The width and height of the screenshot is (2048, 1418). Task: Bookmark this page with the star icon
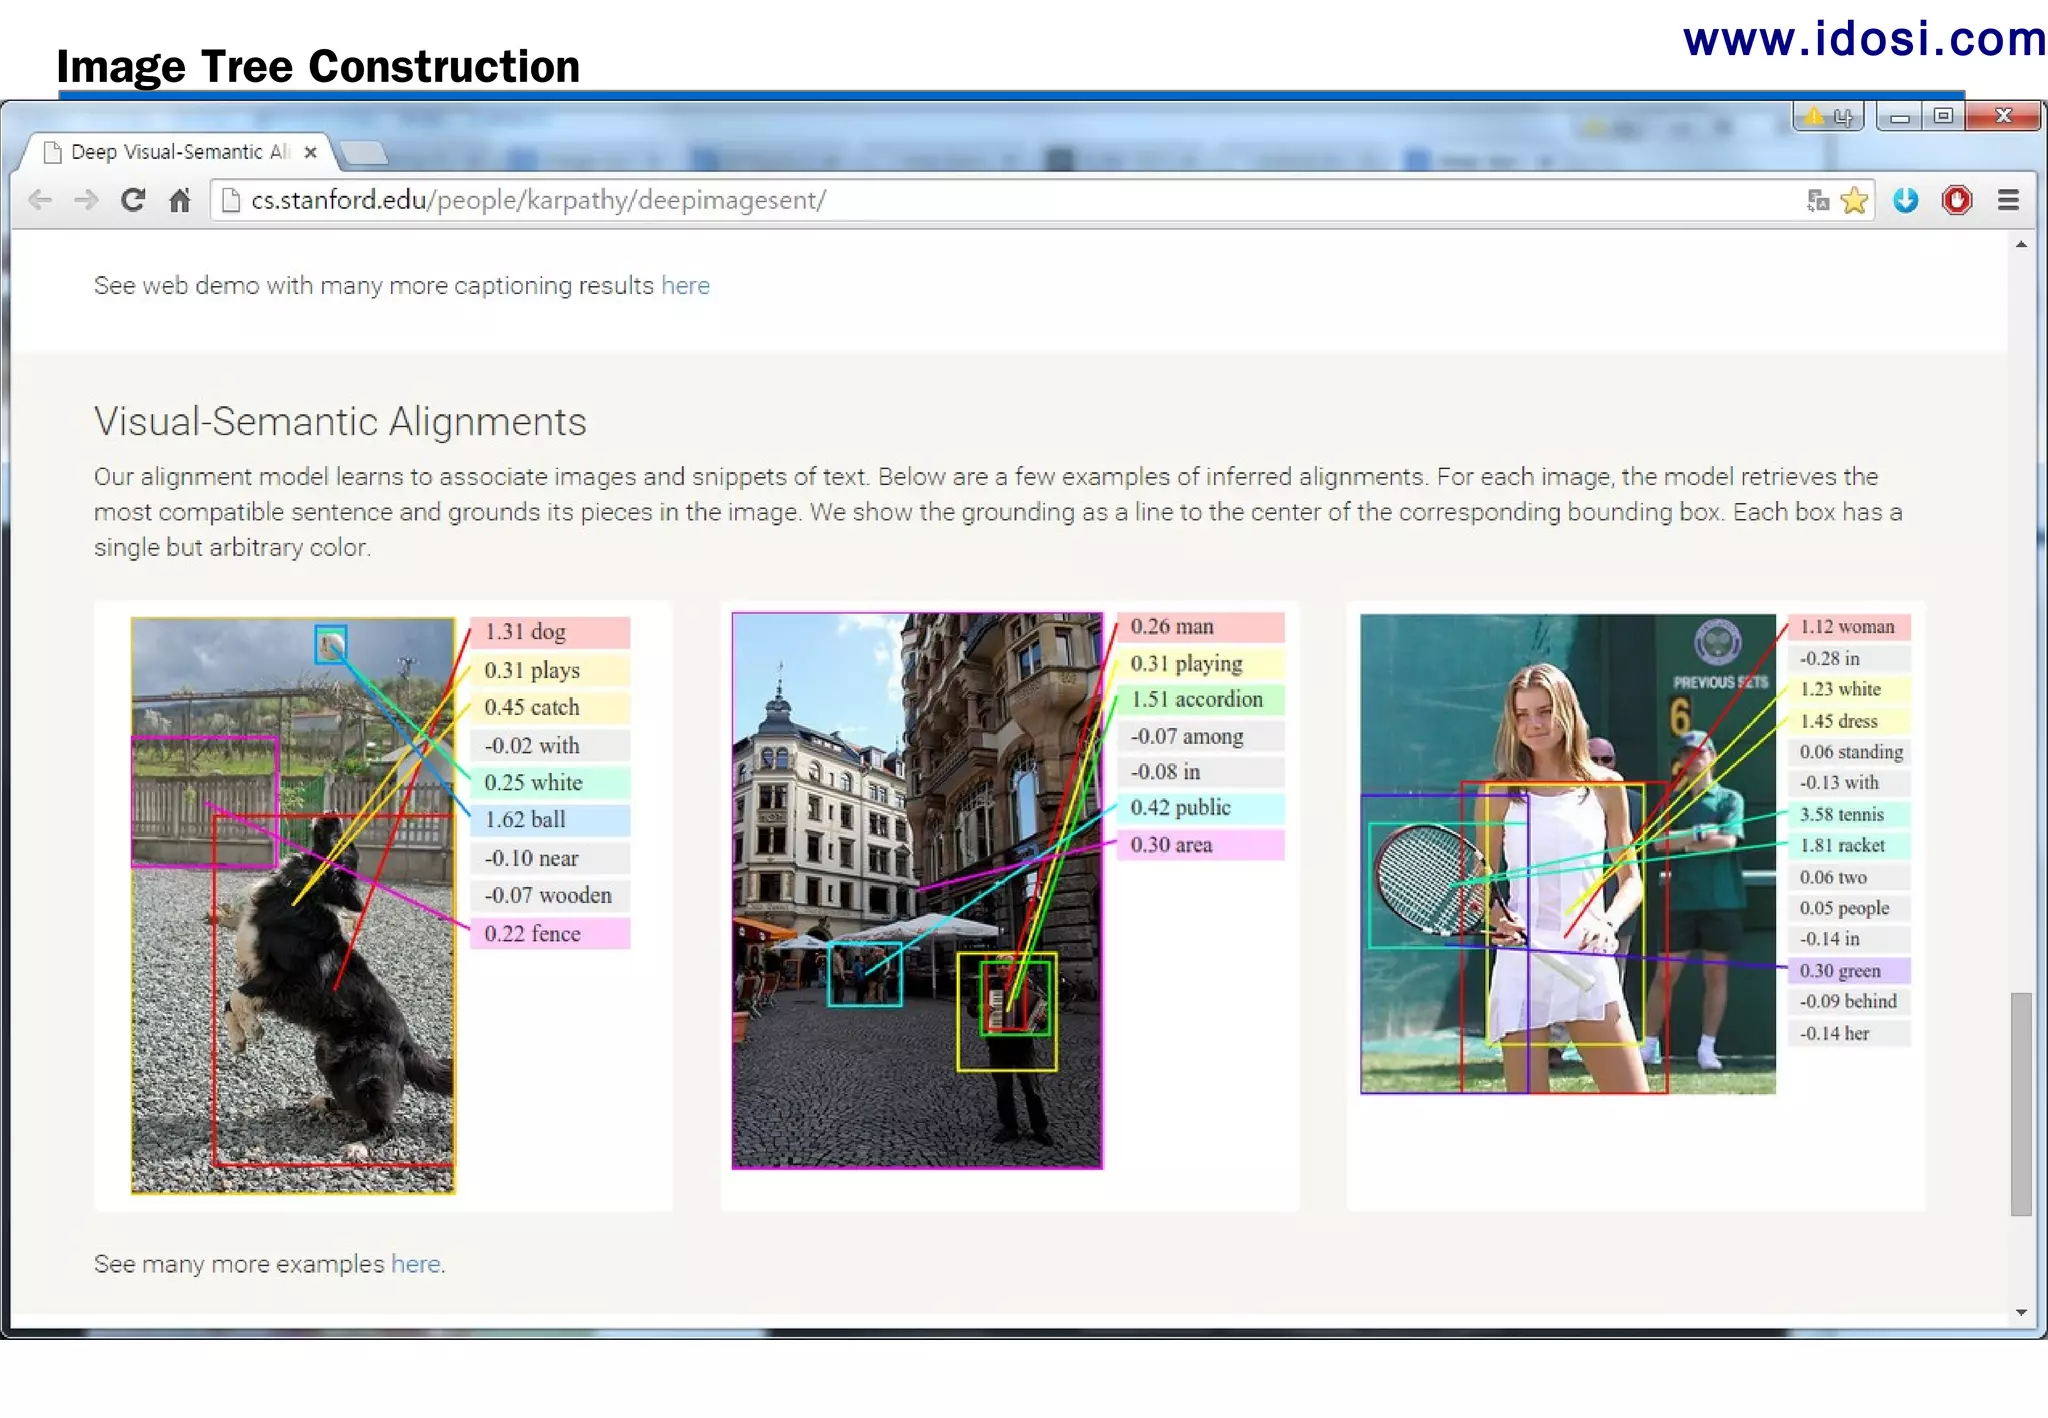click(1854, 201)
